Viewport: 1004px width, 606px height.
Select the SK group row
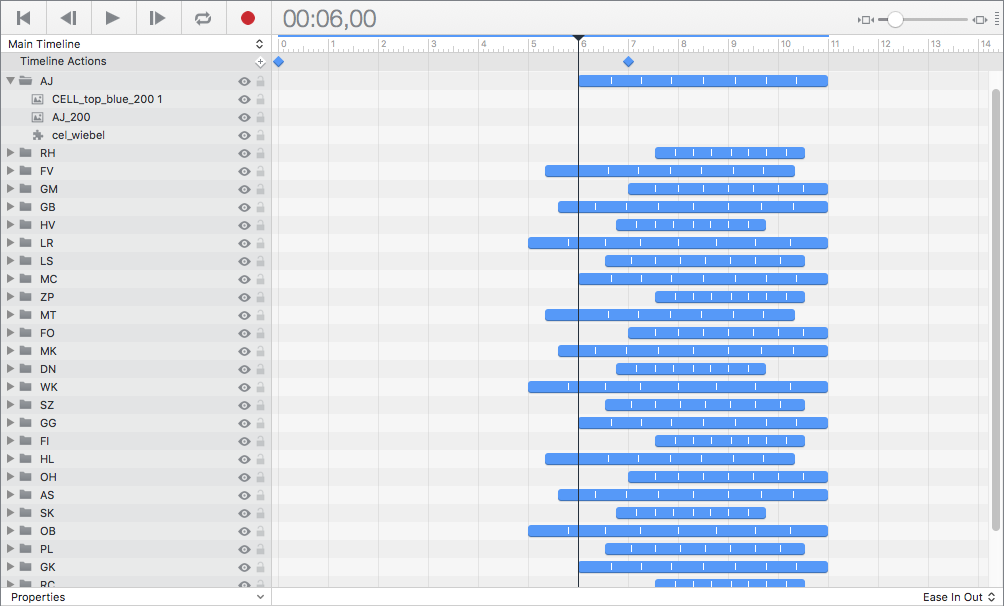click(x=136, y=513)
